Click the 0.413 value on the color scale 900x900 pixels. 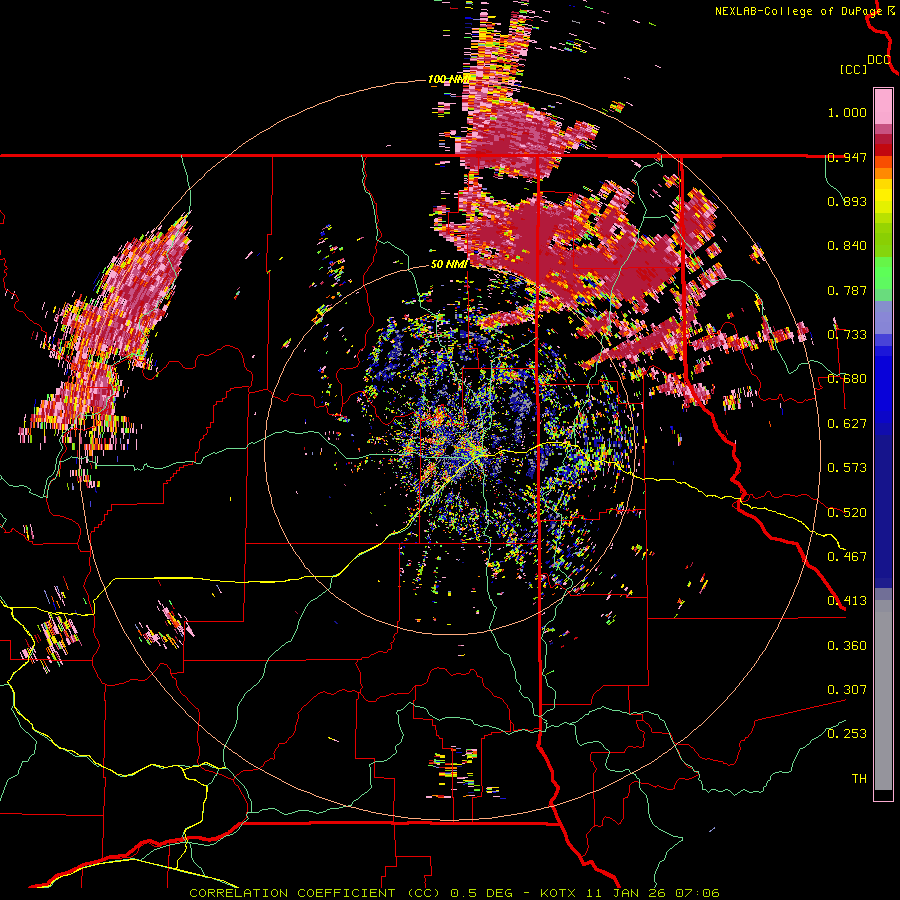point(847,601)
